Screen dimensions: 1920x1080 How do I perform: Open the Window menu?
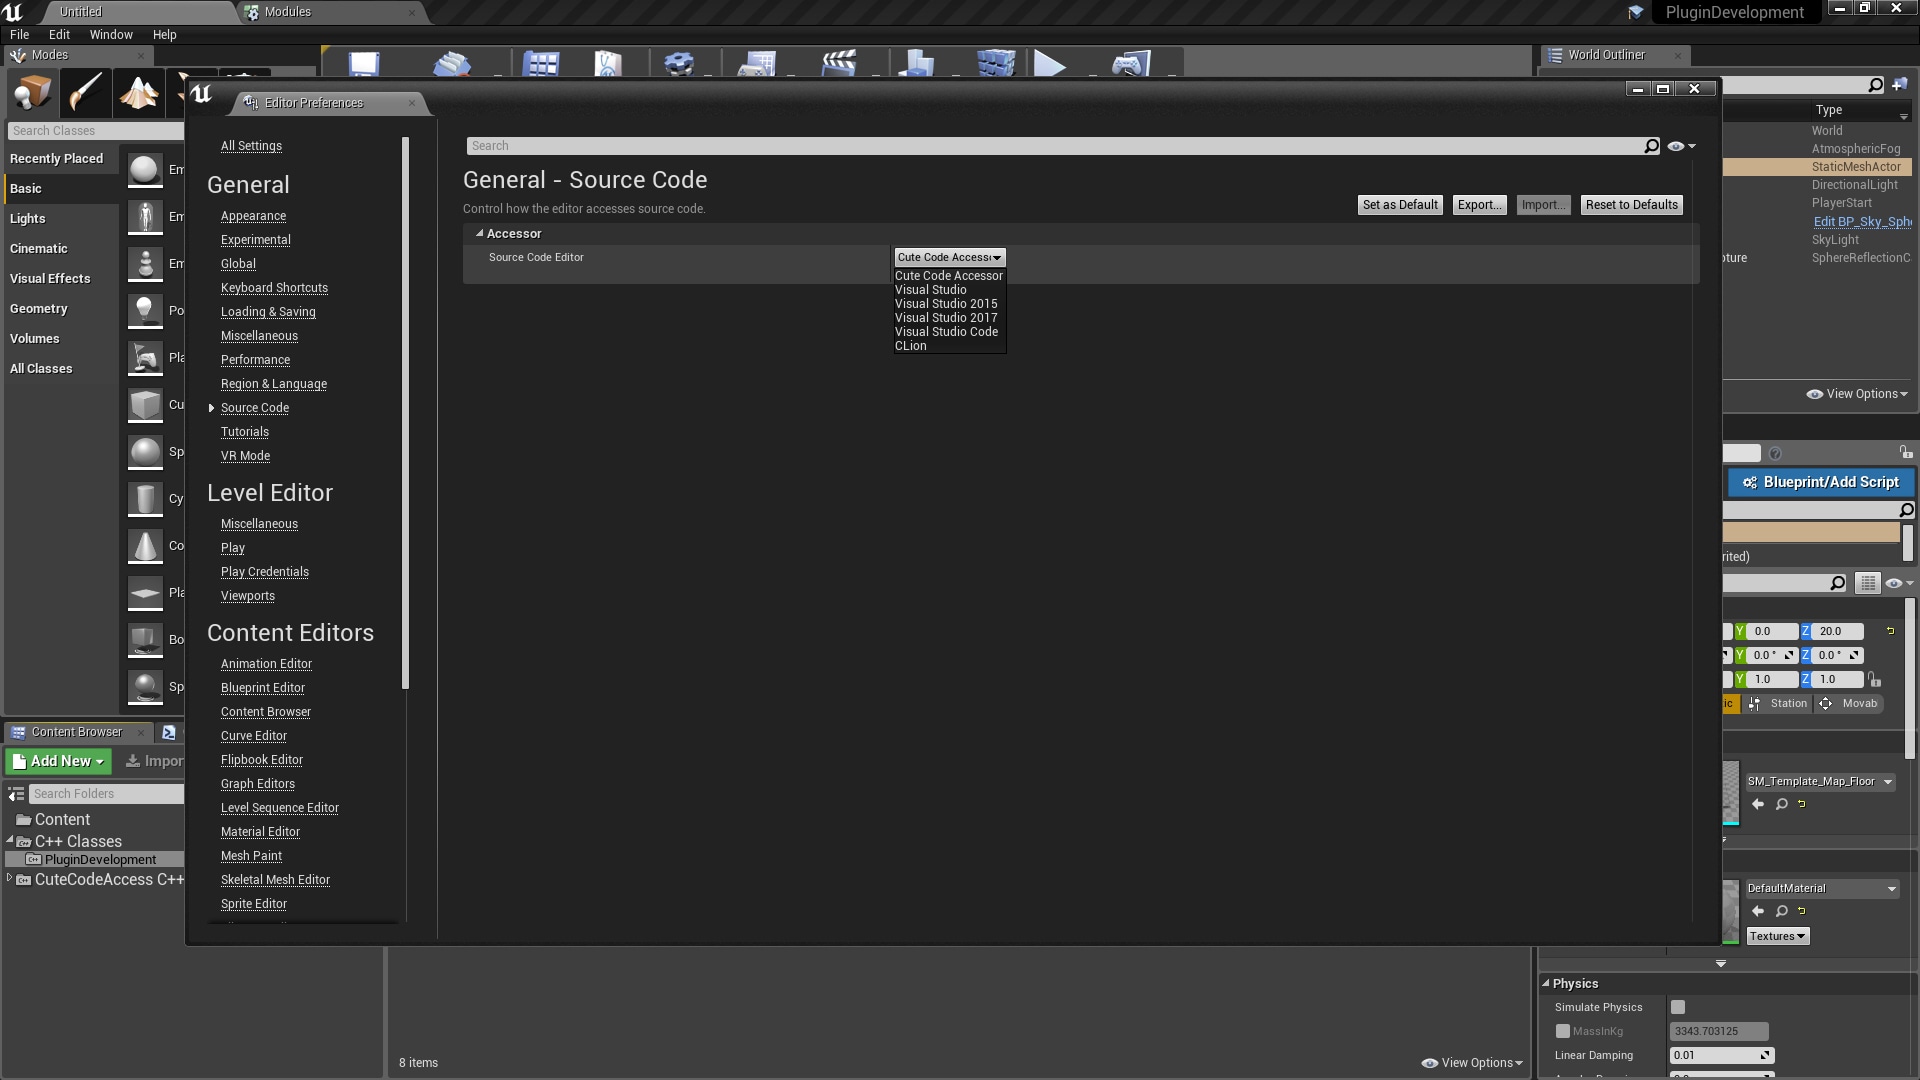pos(110,34)
